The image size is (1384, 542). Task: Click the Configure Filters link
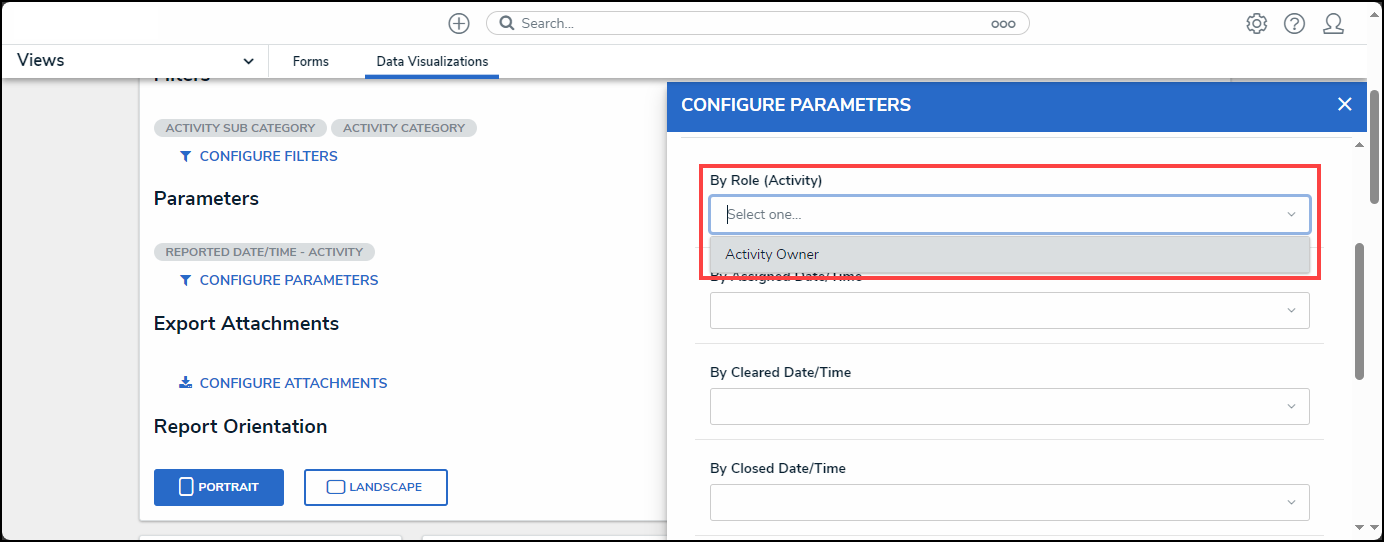pyautogui.click(x=268, y=156)
